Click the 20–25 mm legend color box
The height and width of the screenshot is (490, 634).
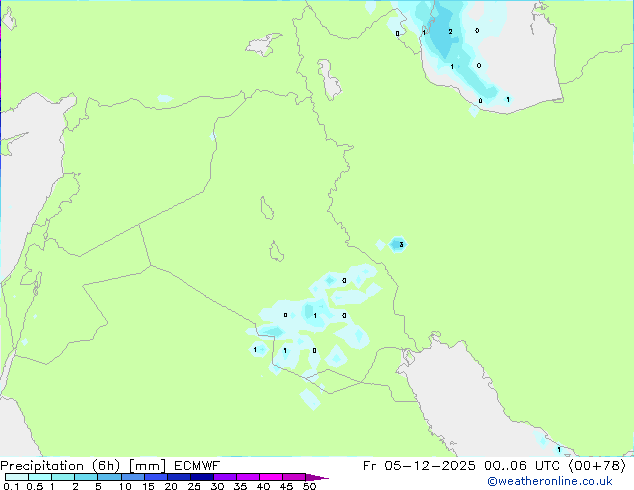(x=179, y=477)
